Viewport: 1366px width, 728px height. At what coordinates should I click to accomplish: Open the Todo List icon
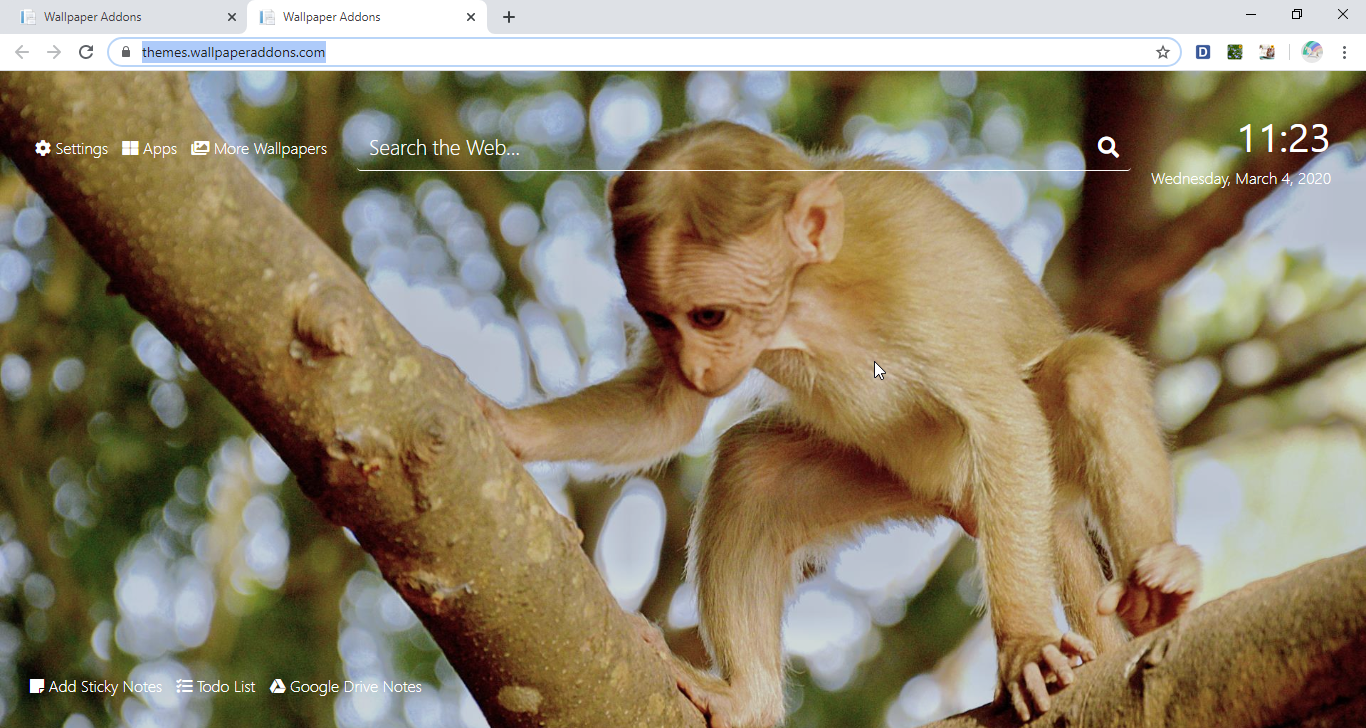(184, 686)
